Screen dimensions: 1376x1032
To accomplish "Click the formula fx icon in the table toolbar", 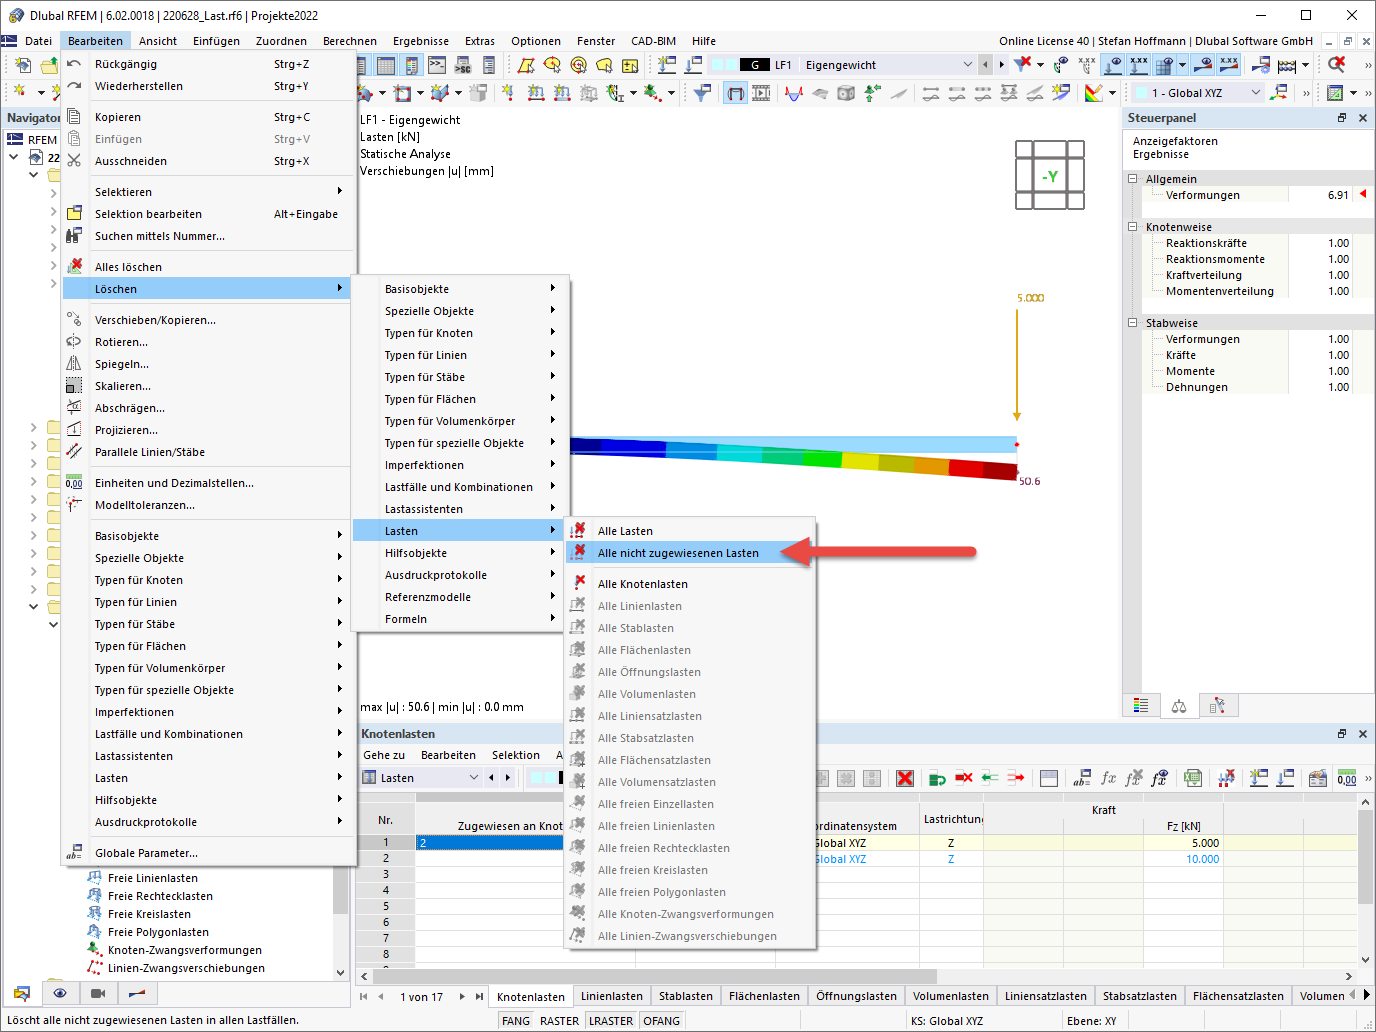I will point(1108,778).
